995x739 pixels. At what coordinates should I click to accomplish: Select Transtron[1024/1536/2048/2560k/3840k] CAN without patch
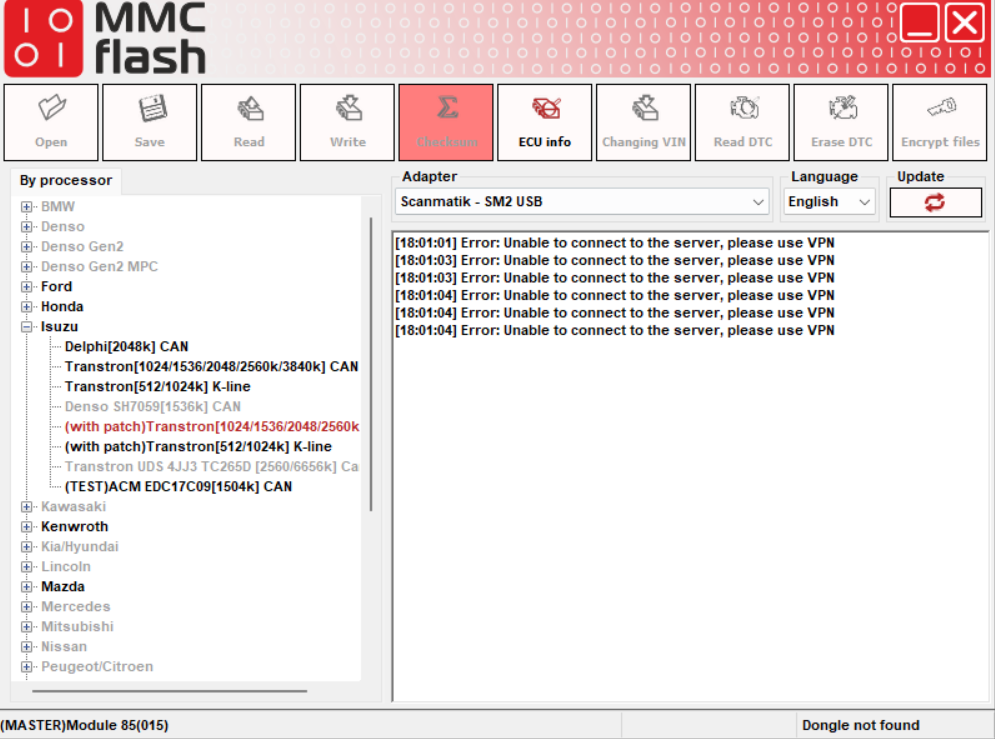click(x=211, y=367)
